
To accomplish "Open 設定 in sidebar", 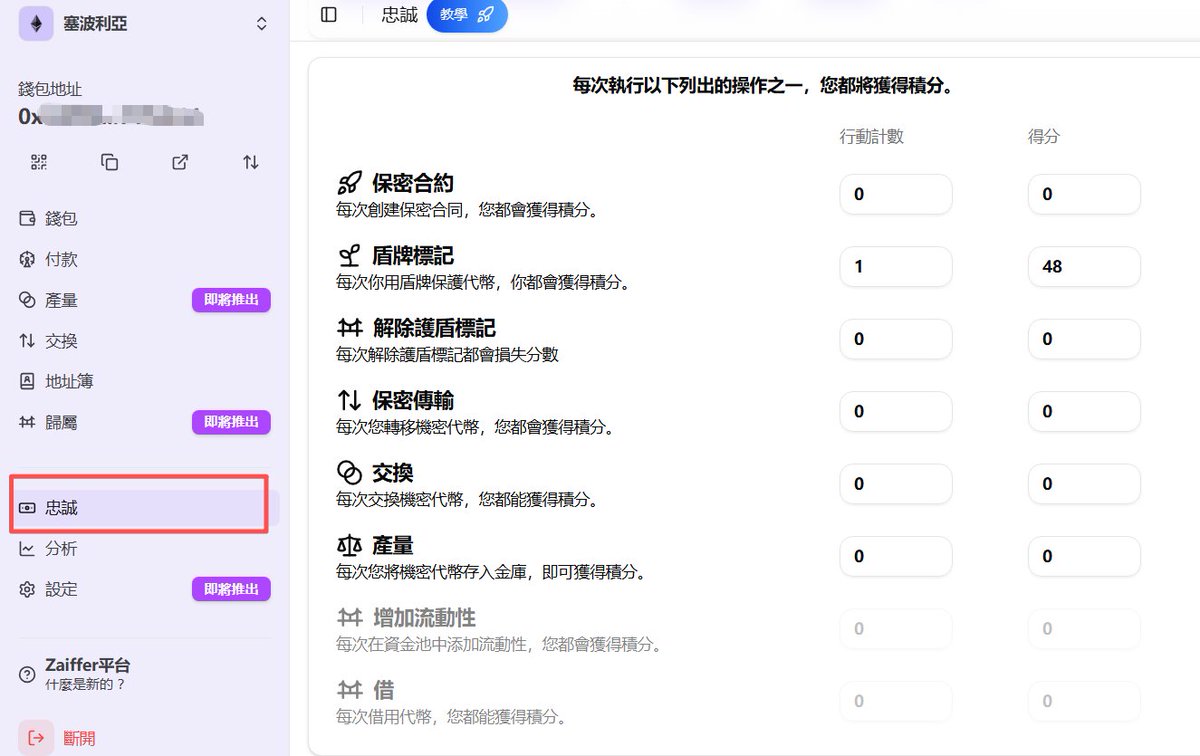I will [145, 589].
